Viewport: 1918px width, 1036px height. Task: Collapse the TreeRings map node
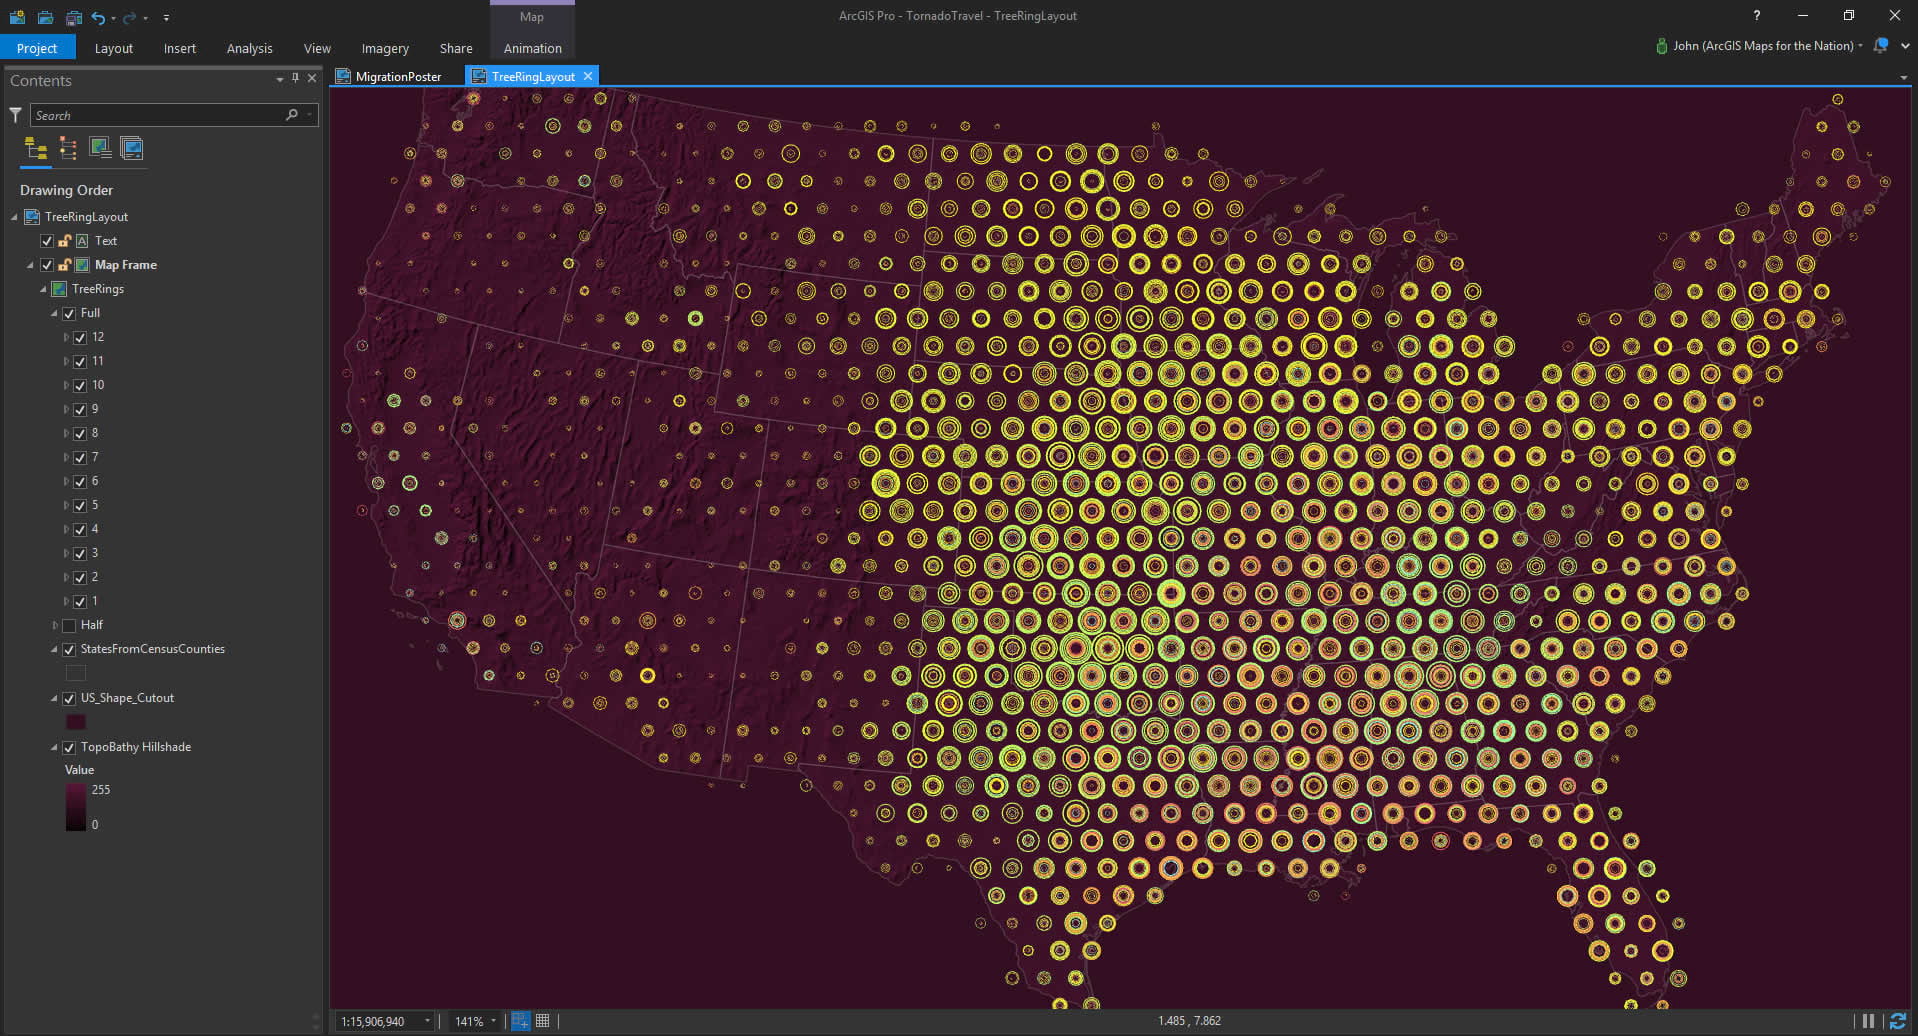pyautogui.click(x=43, y=289)
